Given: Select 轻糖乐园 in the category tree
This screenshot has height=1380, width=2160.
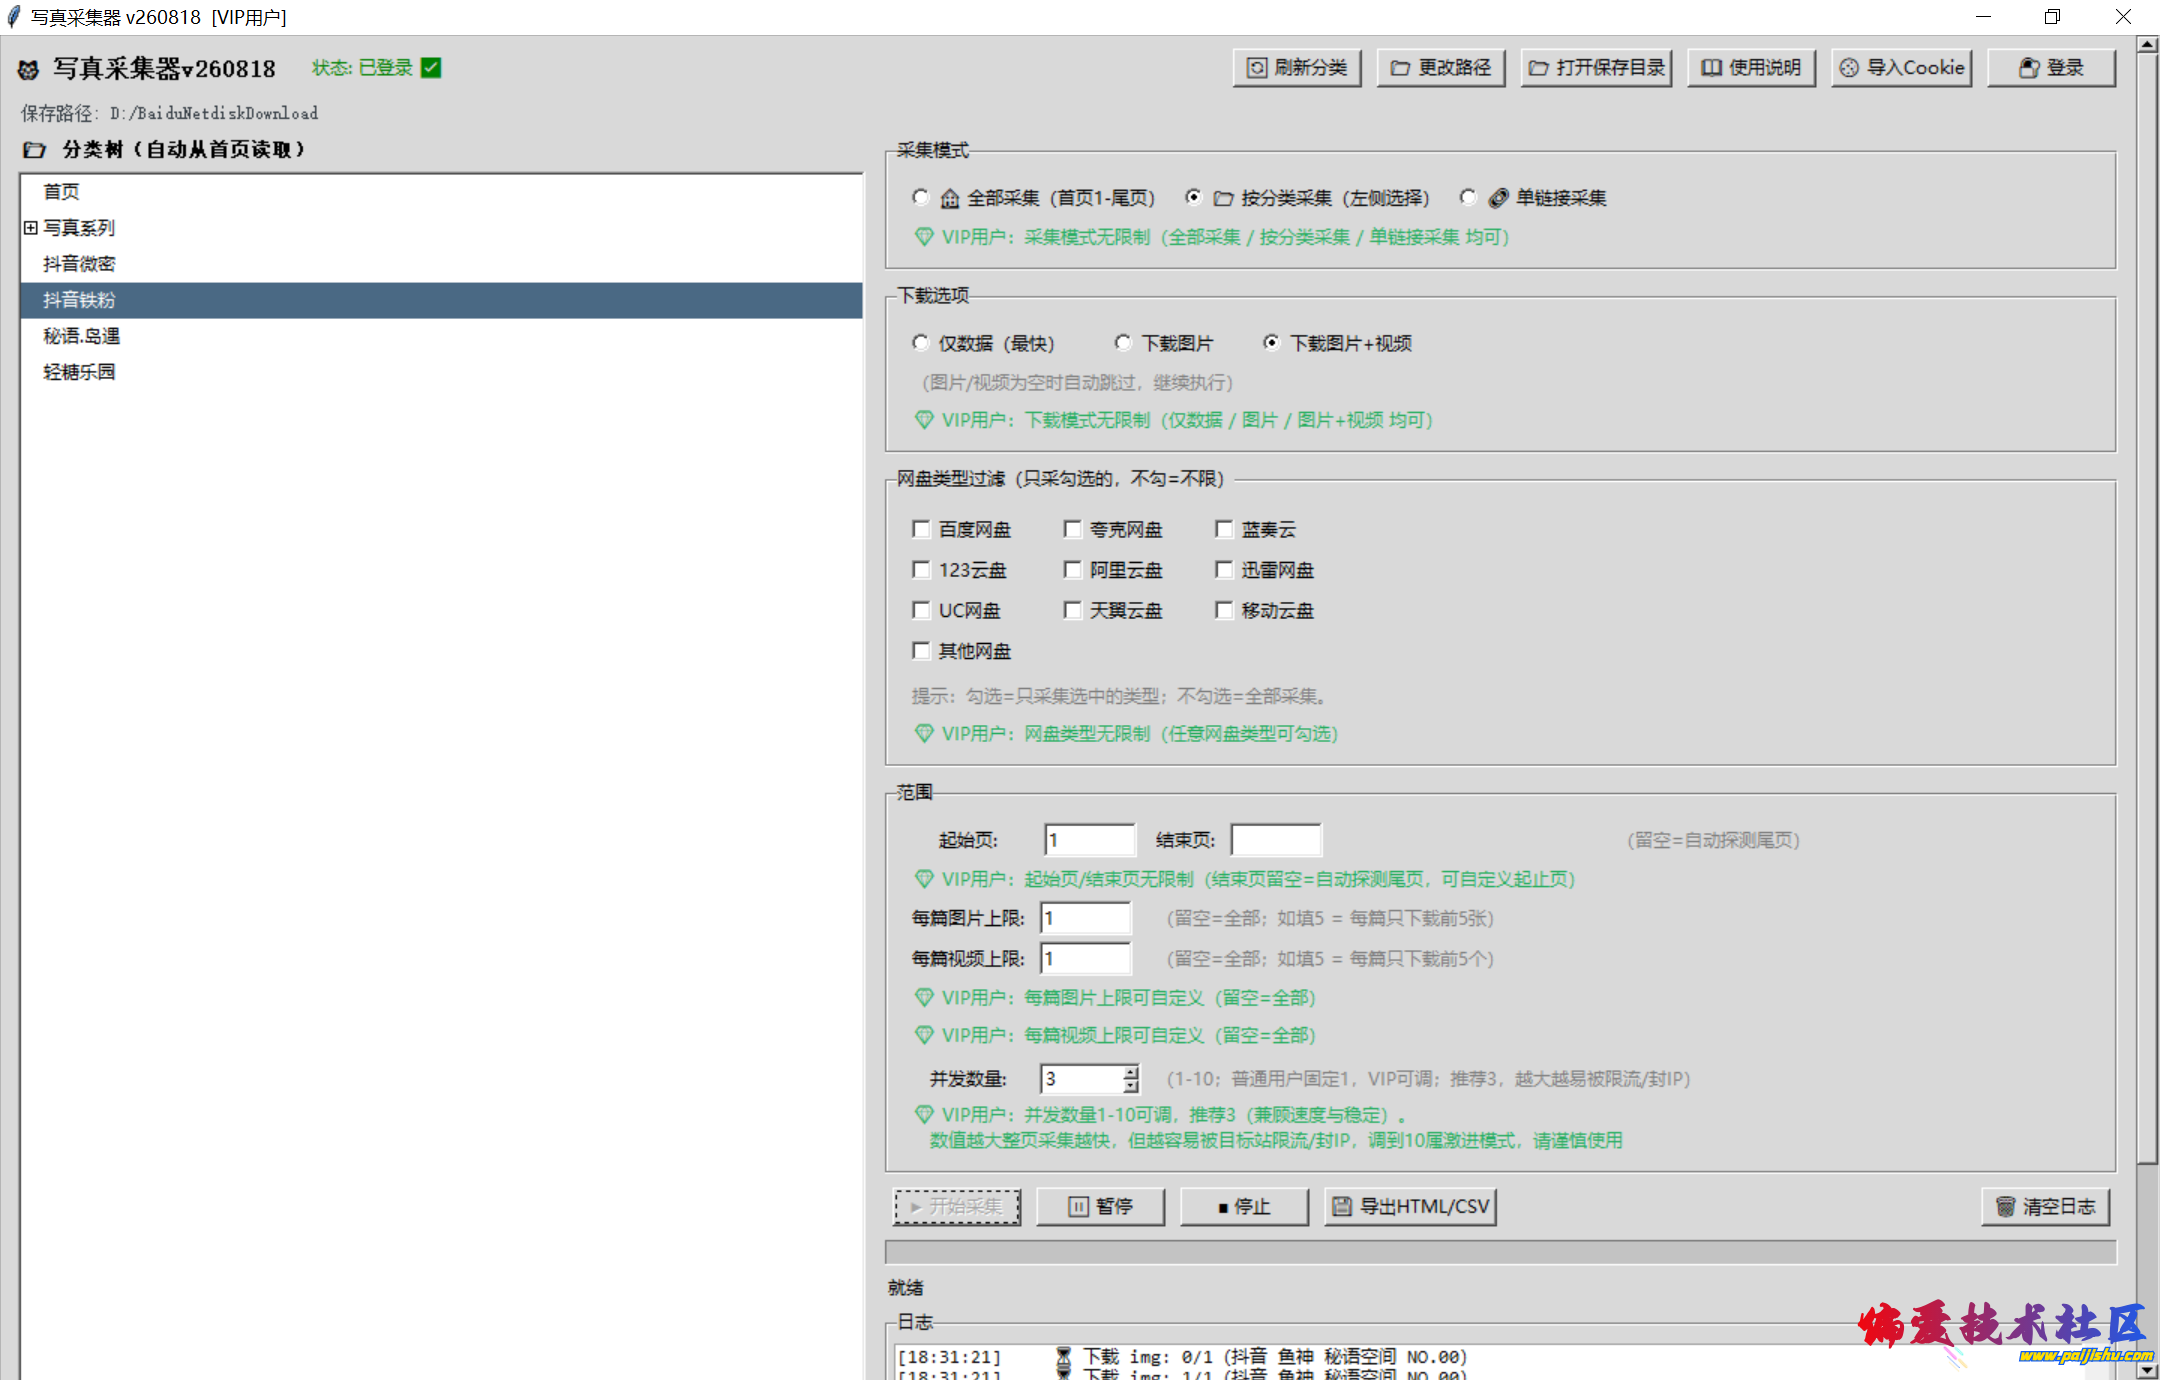Looking at the screenshot, I should pos(79,372).
